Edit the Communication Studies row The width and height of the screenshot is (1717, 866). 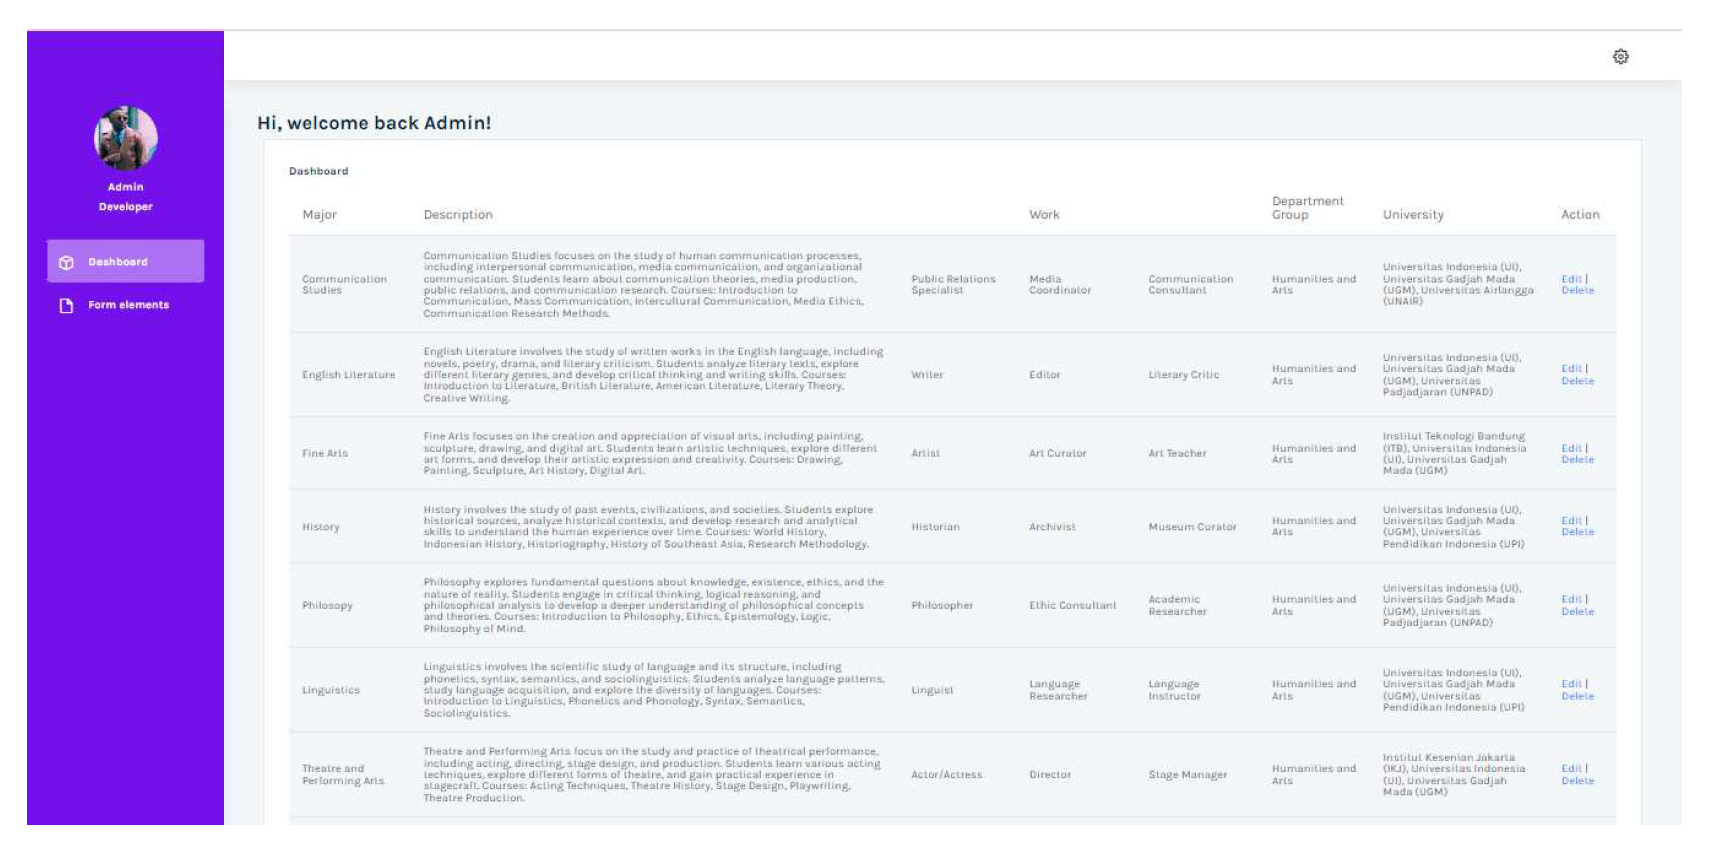pos(1571,279)
